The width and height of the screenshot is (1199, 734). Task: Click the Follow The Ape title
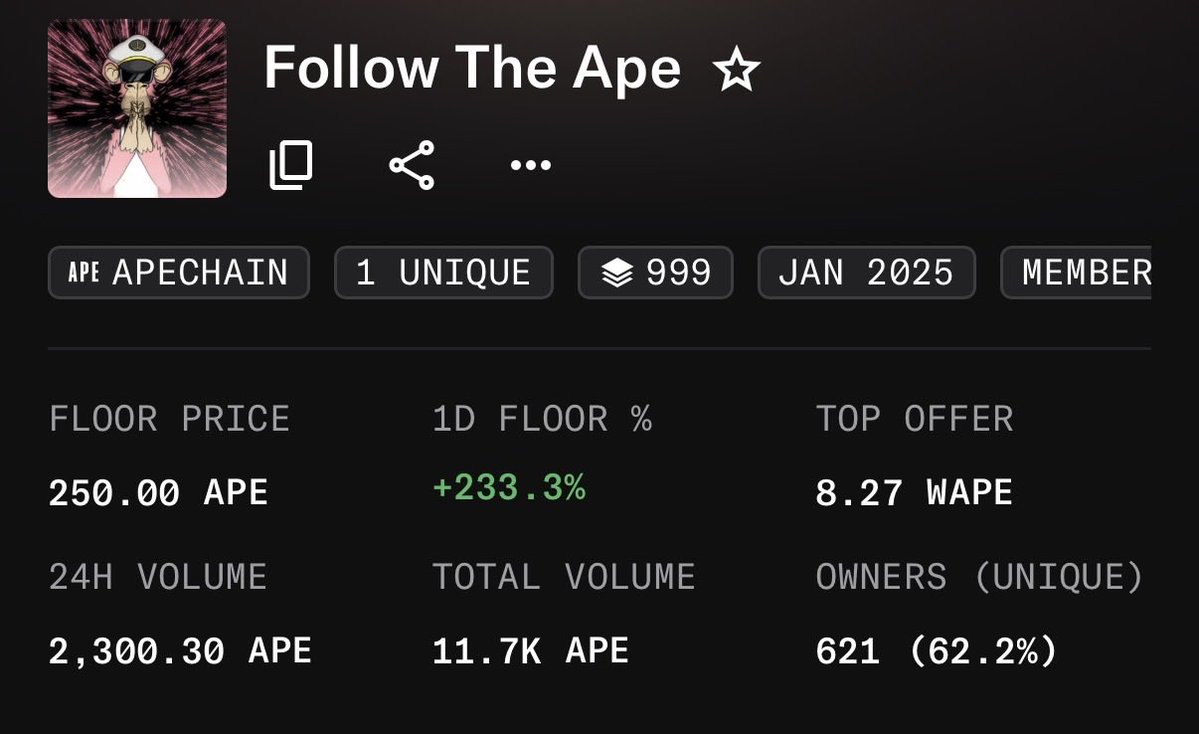point(472,68)
